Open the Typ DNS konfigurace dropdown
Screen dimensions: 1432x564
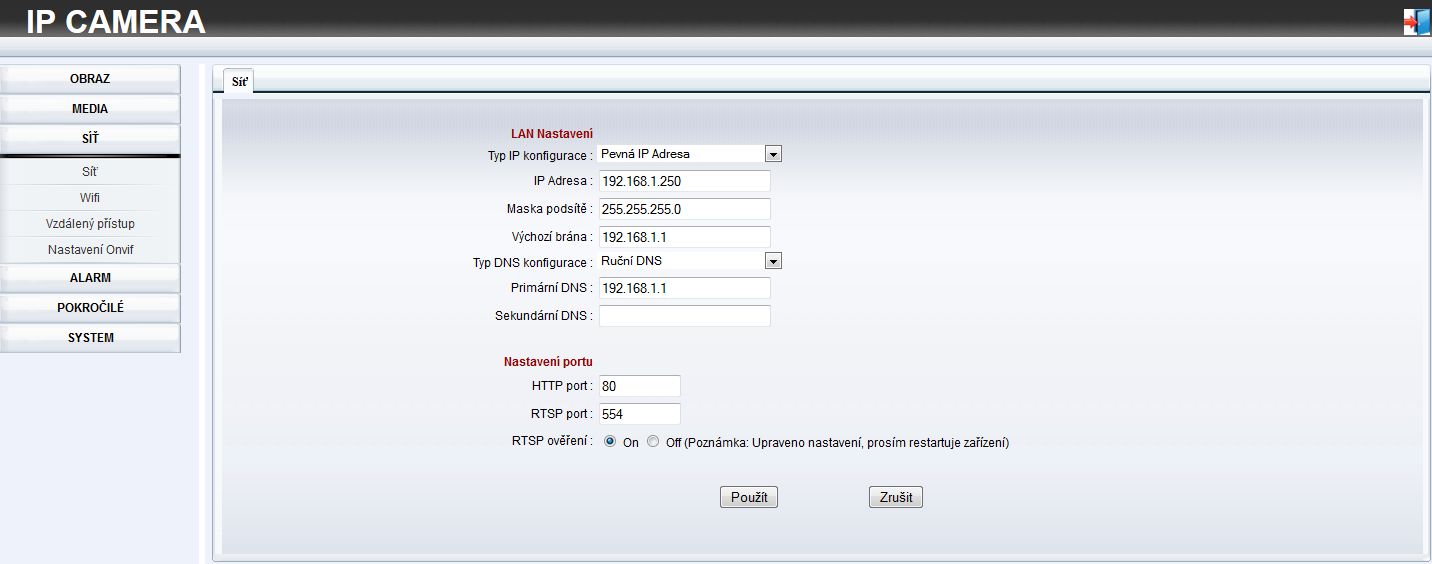pyautogui.click(x=689, y=261)
